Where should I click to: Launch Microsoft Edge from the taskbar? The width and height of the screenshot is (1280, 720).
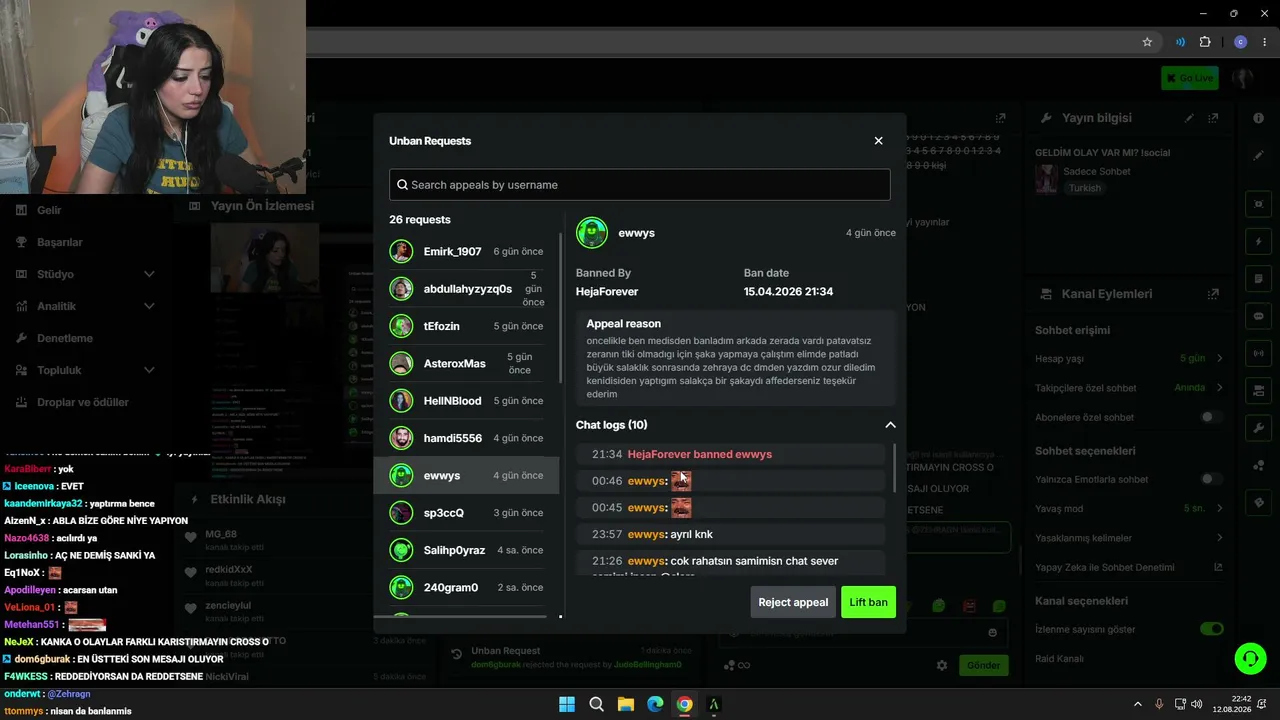click(x=655, y=704)
